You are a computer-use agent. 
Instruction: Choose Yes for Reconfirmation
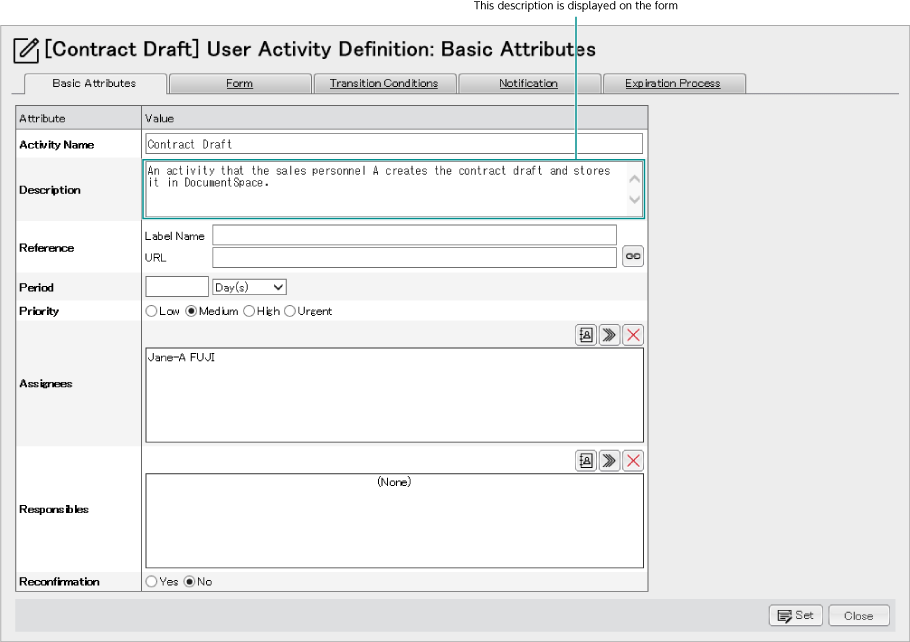click(x=151, y=581)
